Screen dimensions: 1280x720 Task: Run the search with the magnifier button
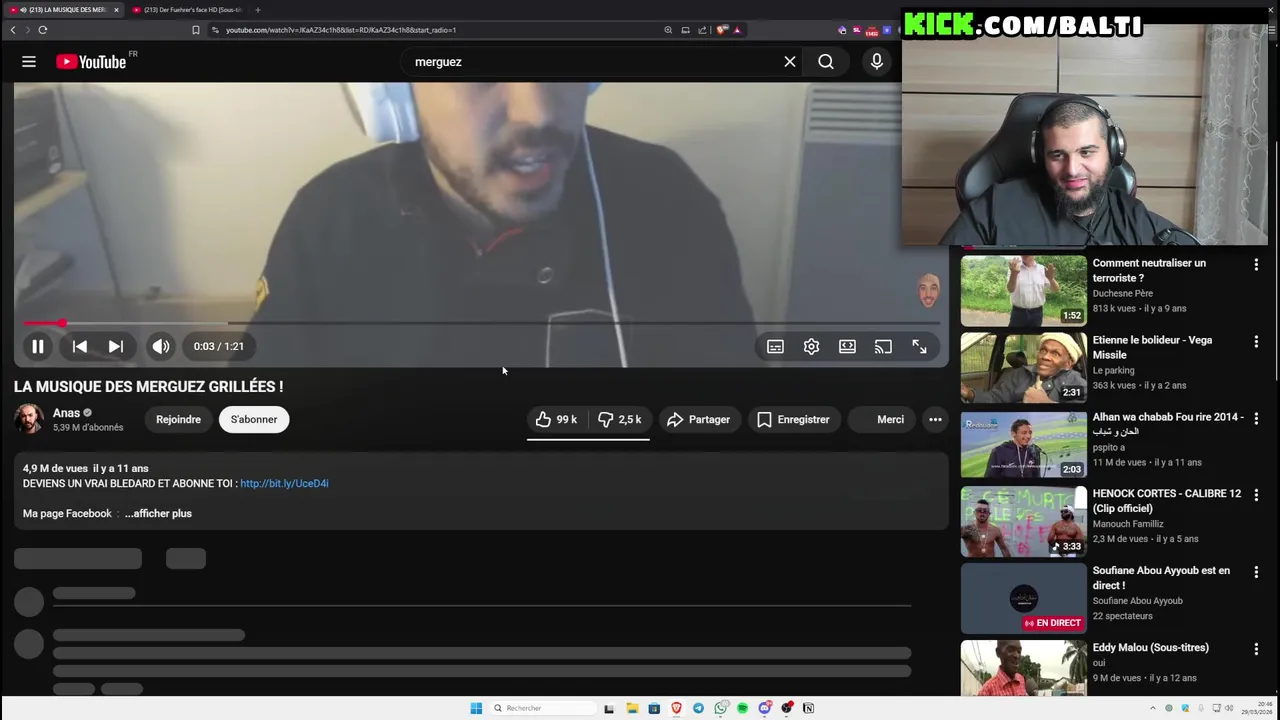[826, 62]
